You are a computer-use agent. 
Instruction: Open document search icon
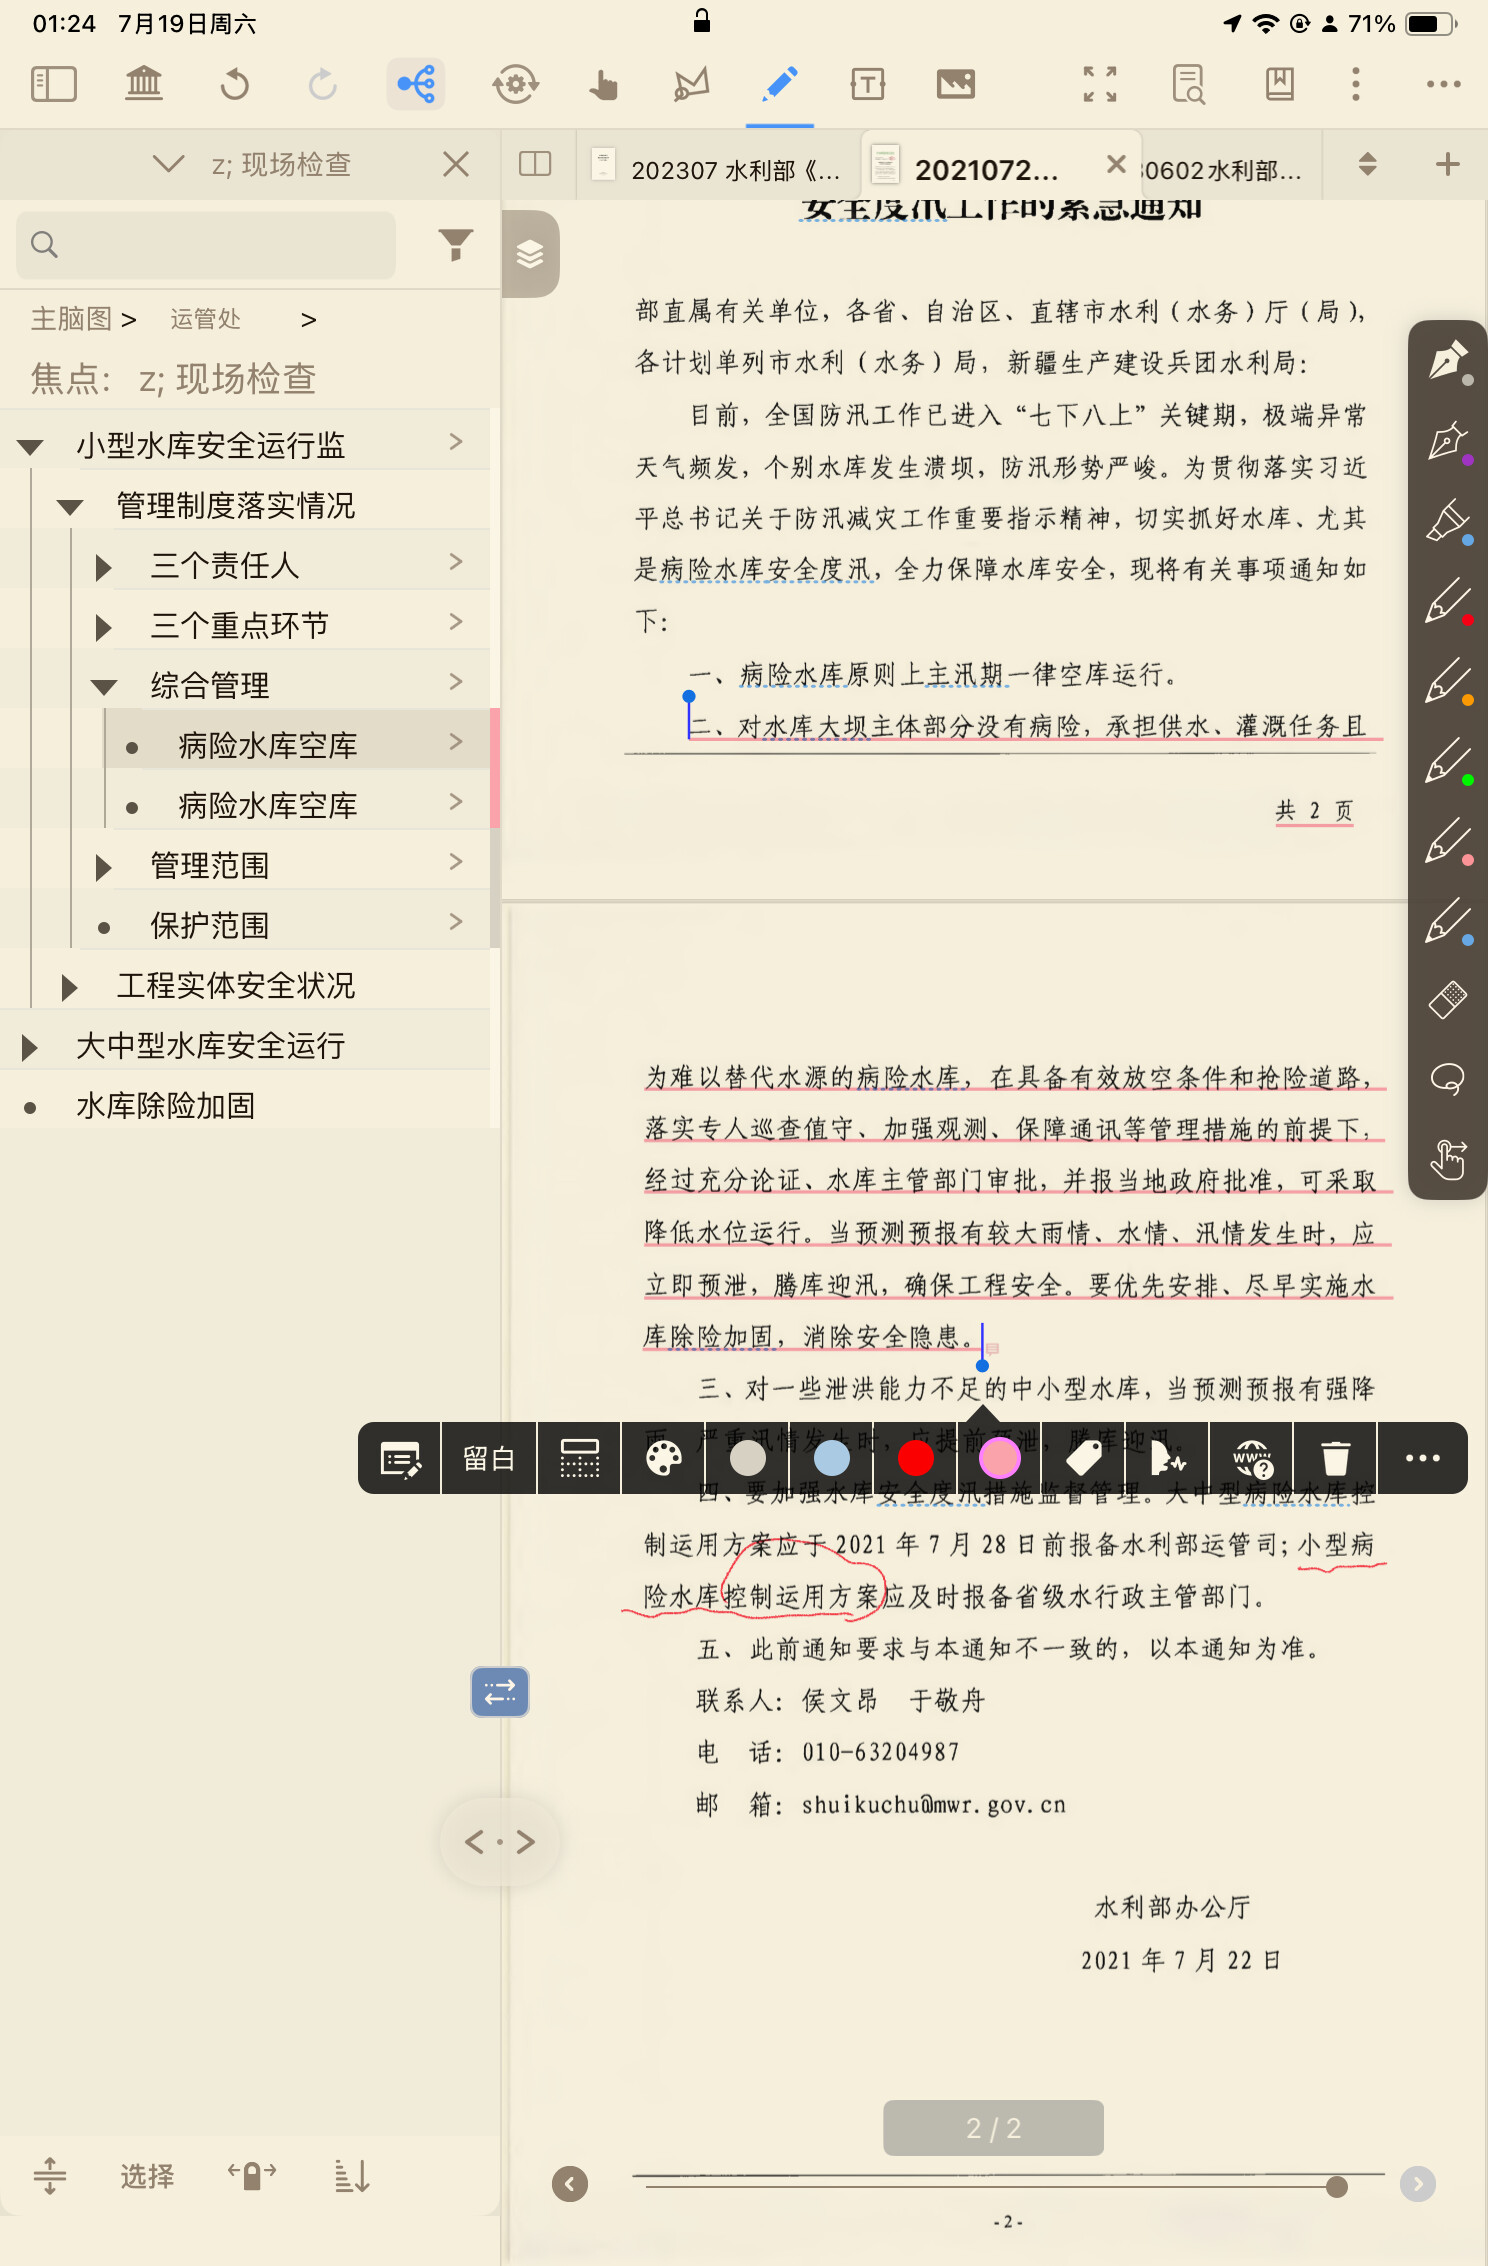1188,84
